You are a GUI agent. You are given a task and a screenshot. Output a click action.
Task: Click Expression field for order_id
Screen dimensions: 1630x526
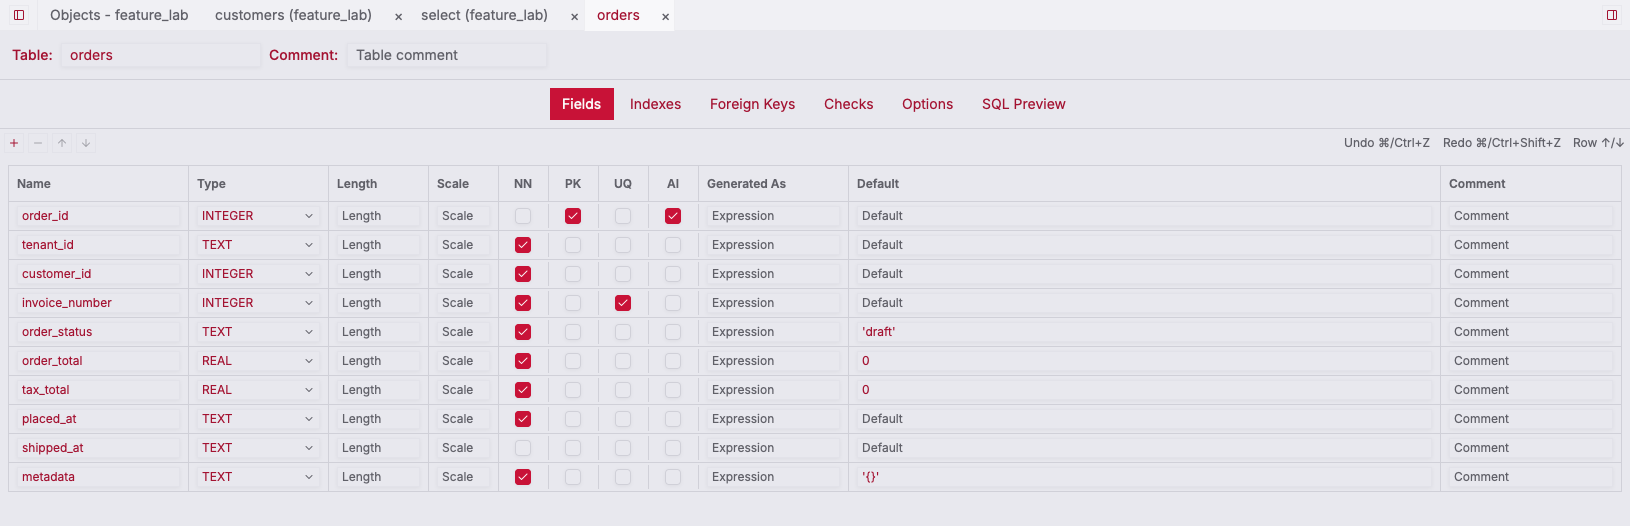pos(773,216)
